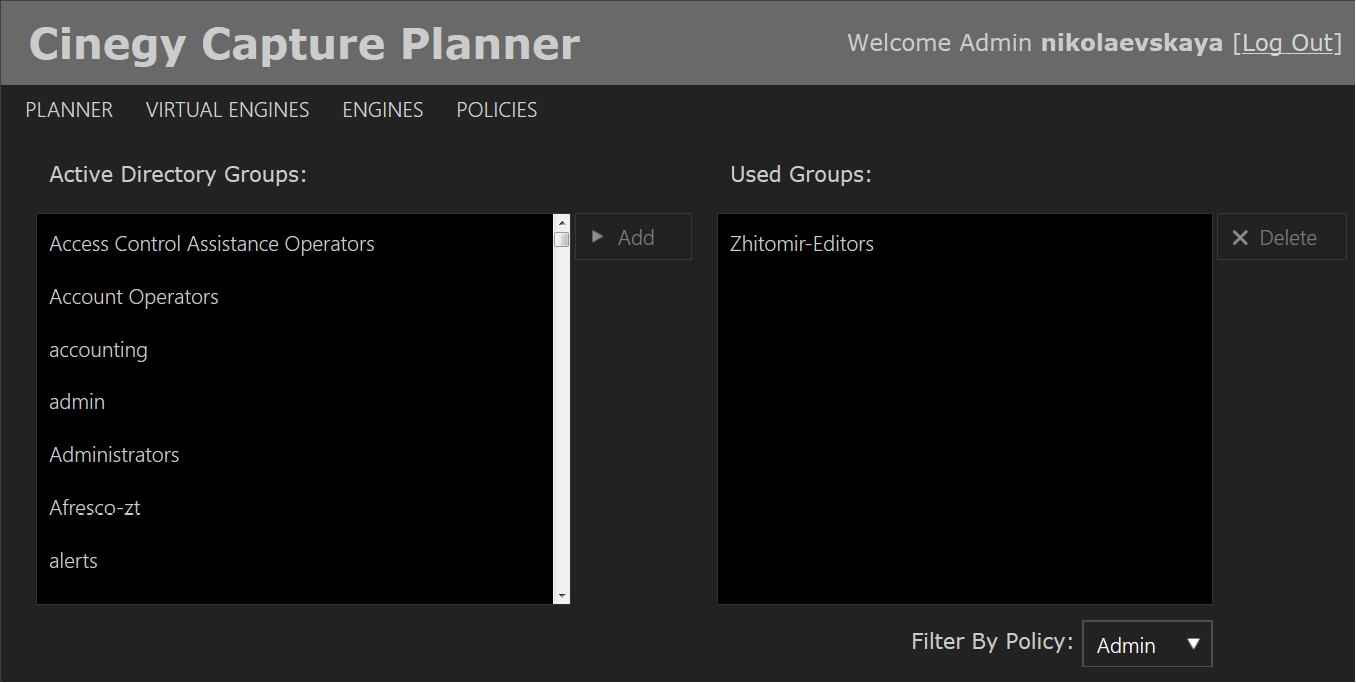Select Zhitomir-Editors in Used Groups

(964, 244)
